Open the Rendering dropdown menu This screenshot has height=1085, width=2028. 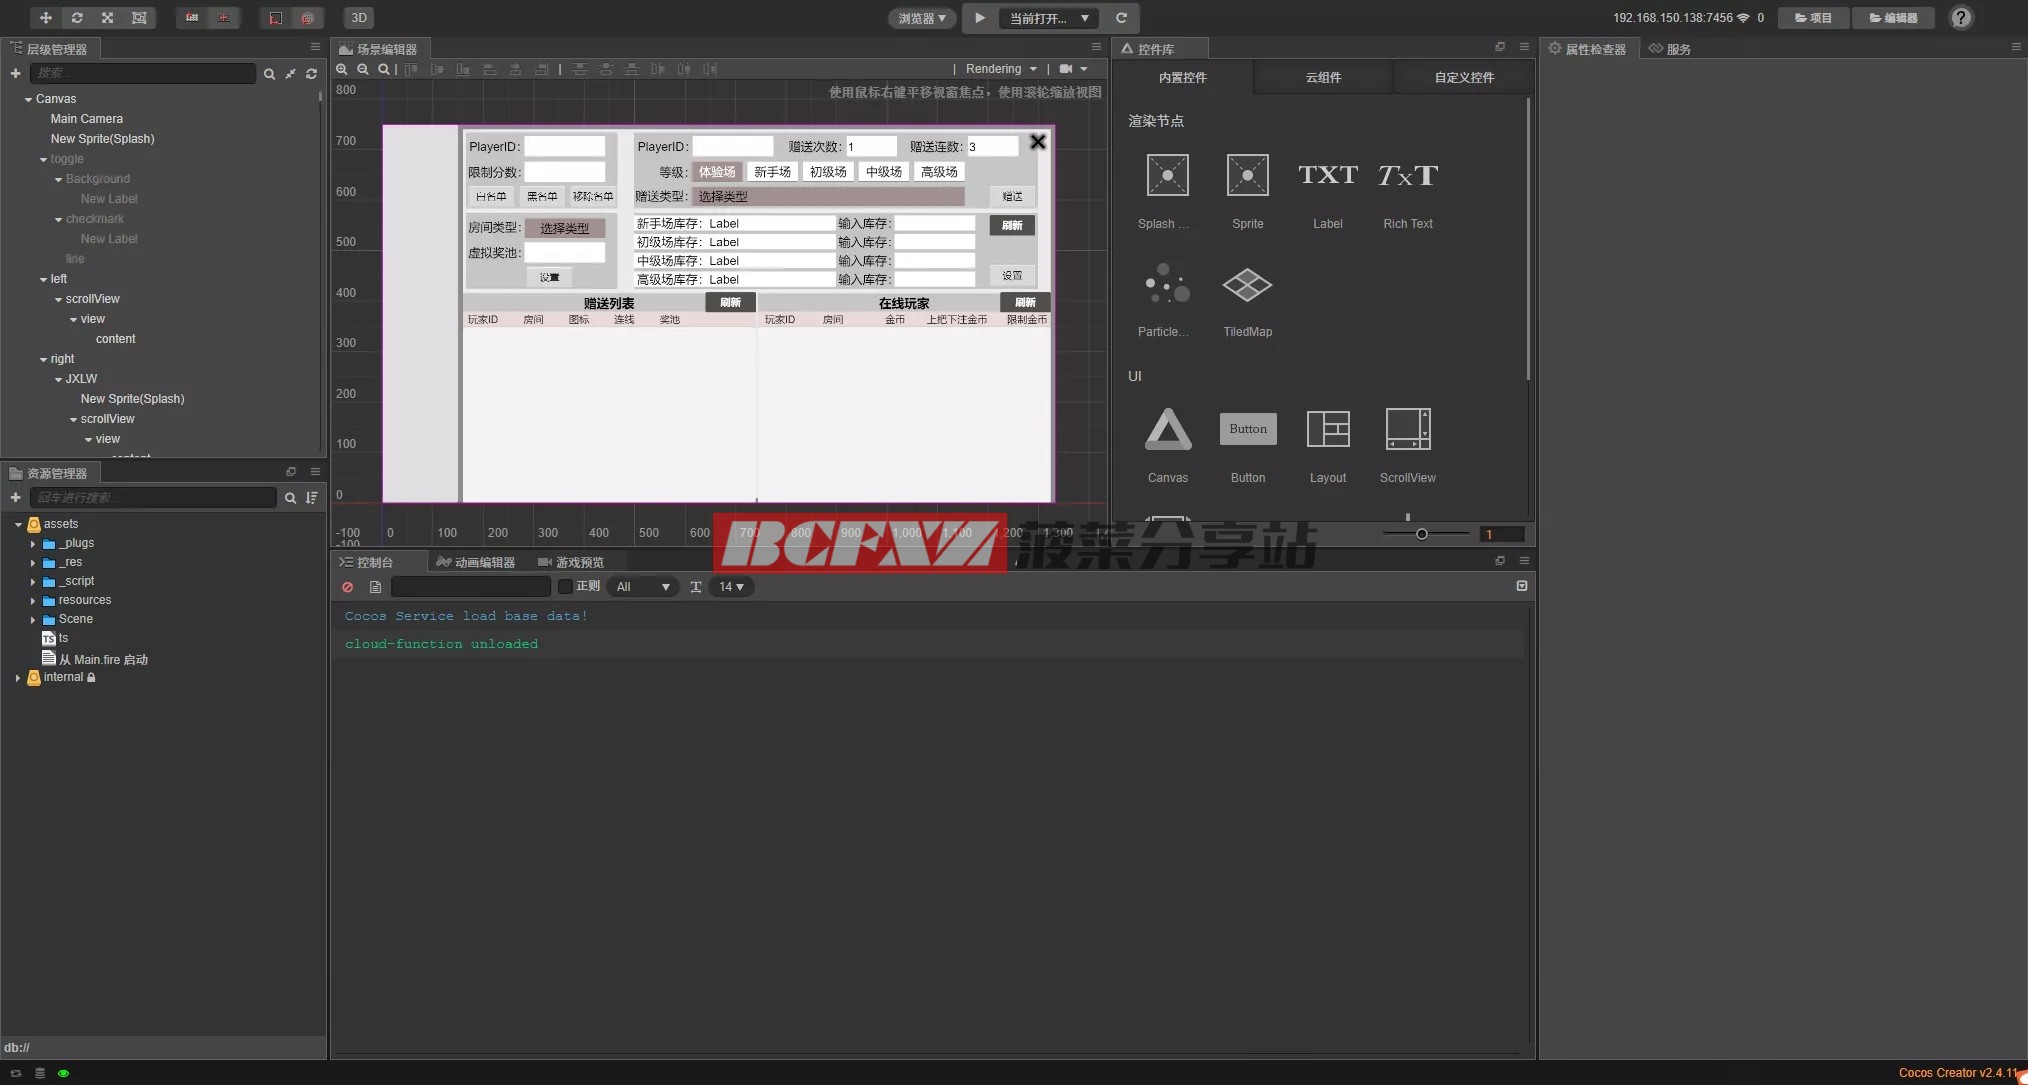(1000, 69)
